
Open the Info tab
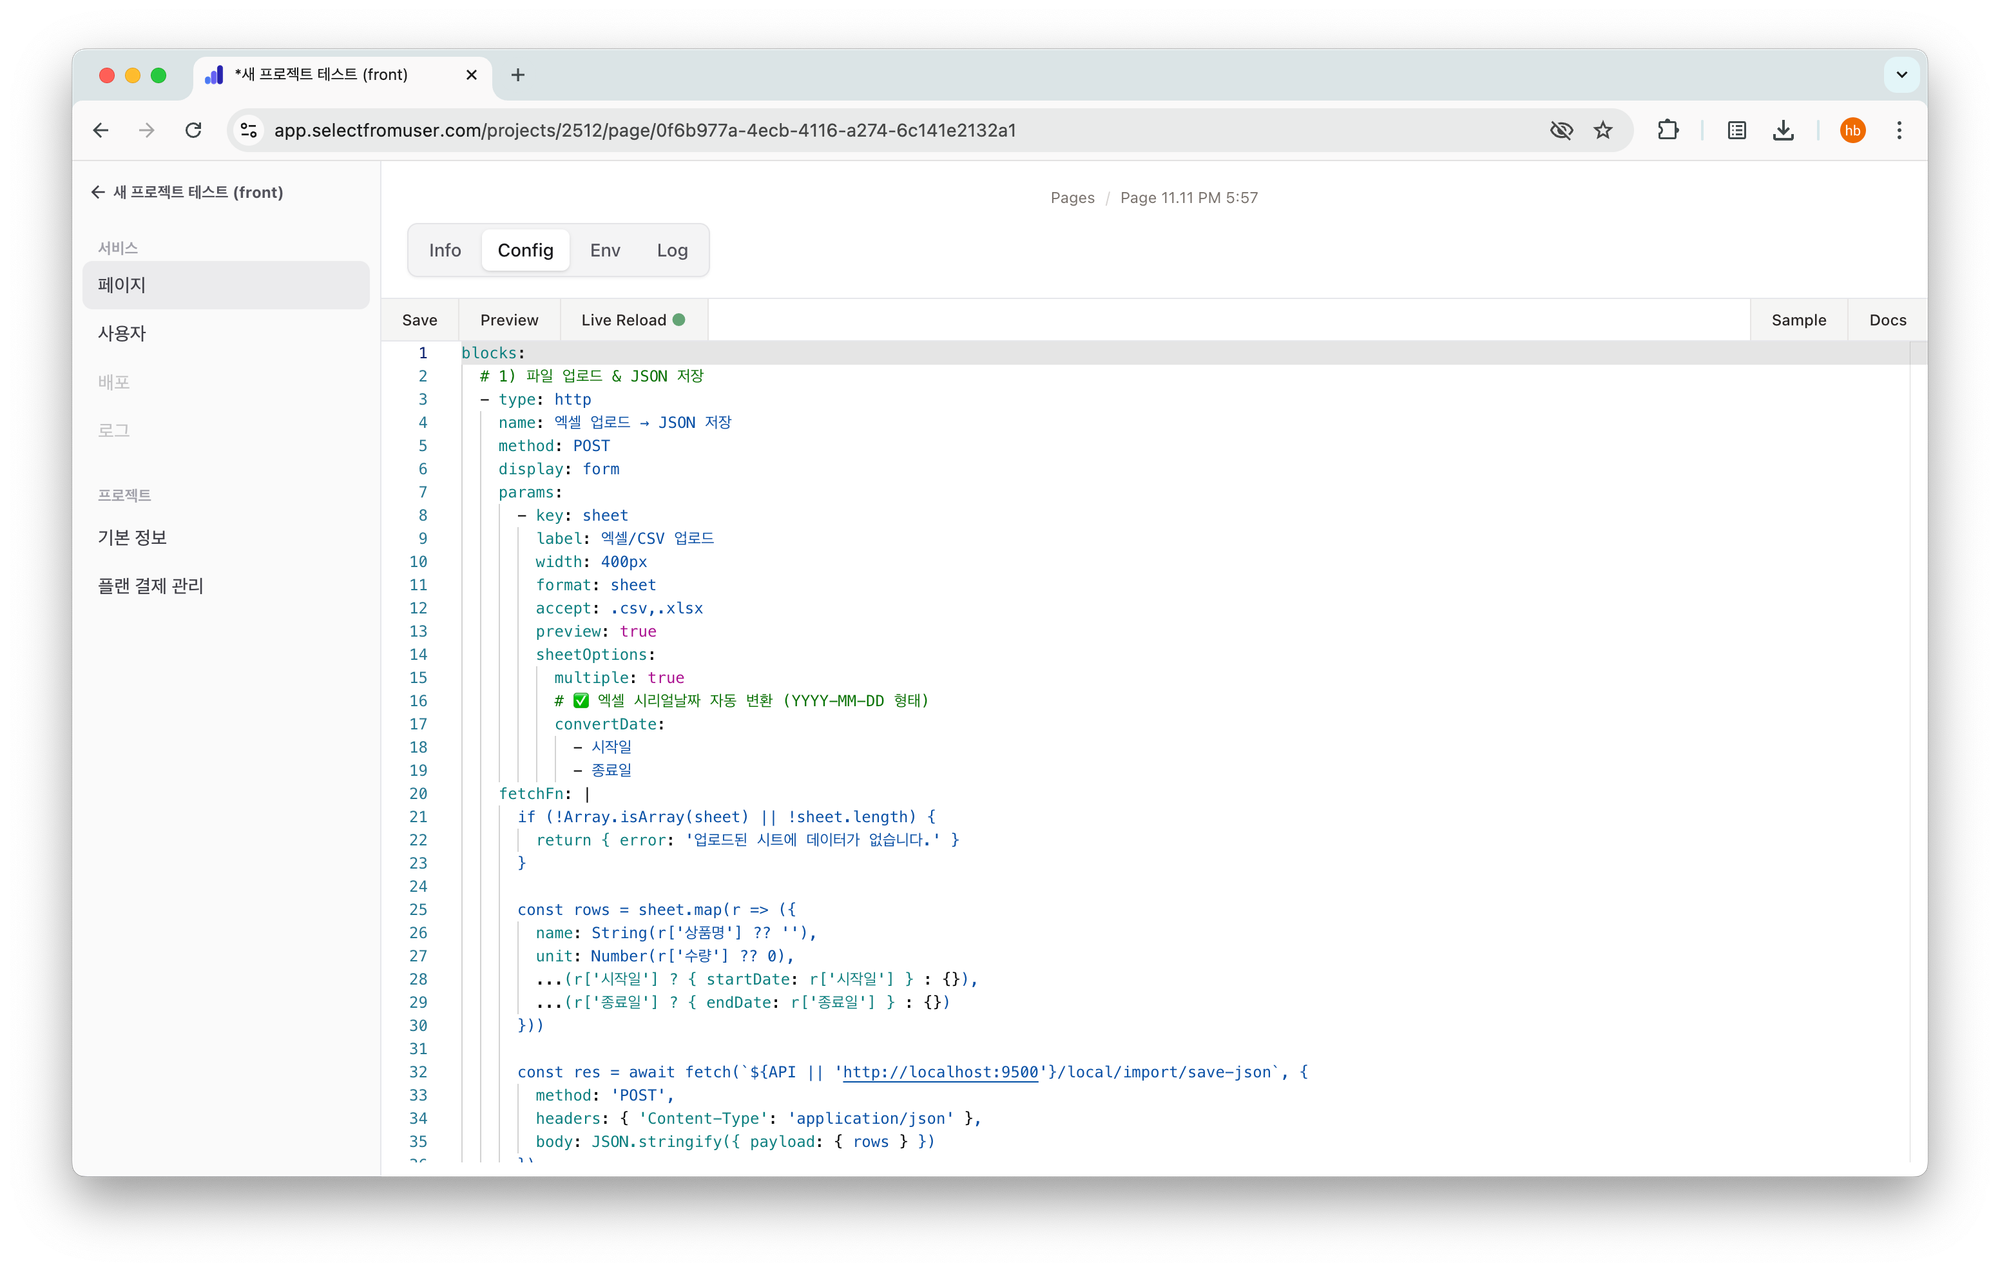pyautogui.click(x=445, y=250)
